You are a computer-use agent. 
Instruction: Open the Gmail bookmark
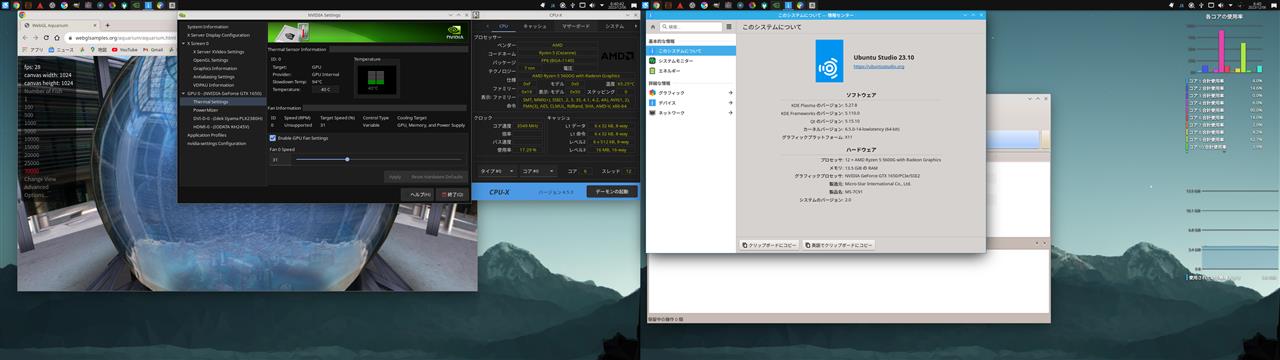[152, 49]
